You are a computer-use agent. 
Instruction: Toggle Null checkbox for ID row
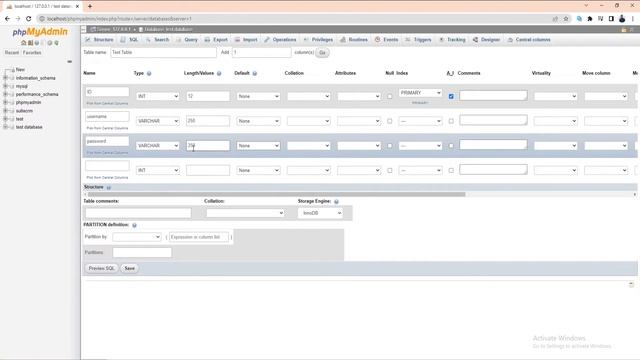pos(389,97)
